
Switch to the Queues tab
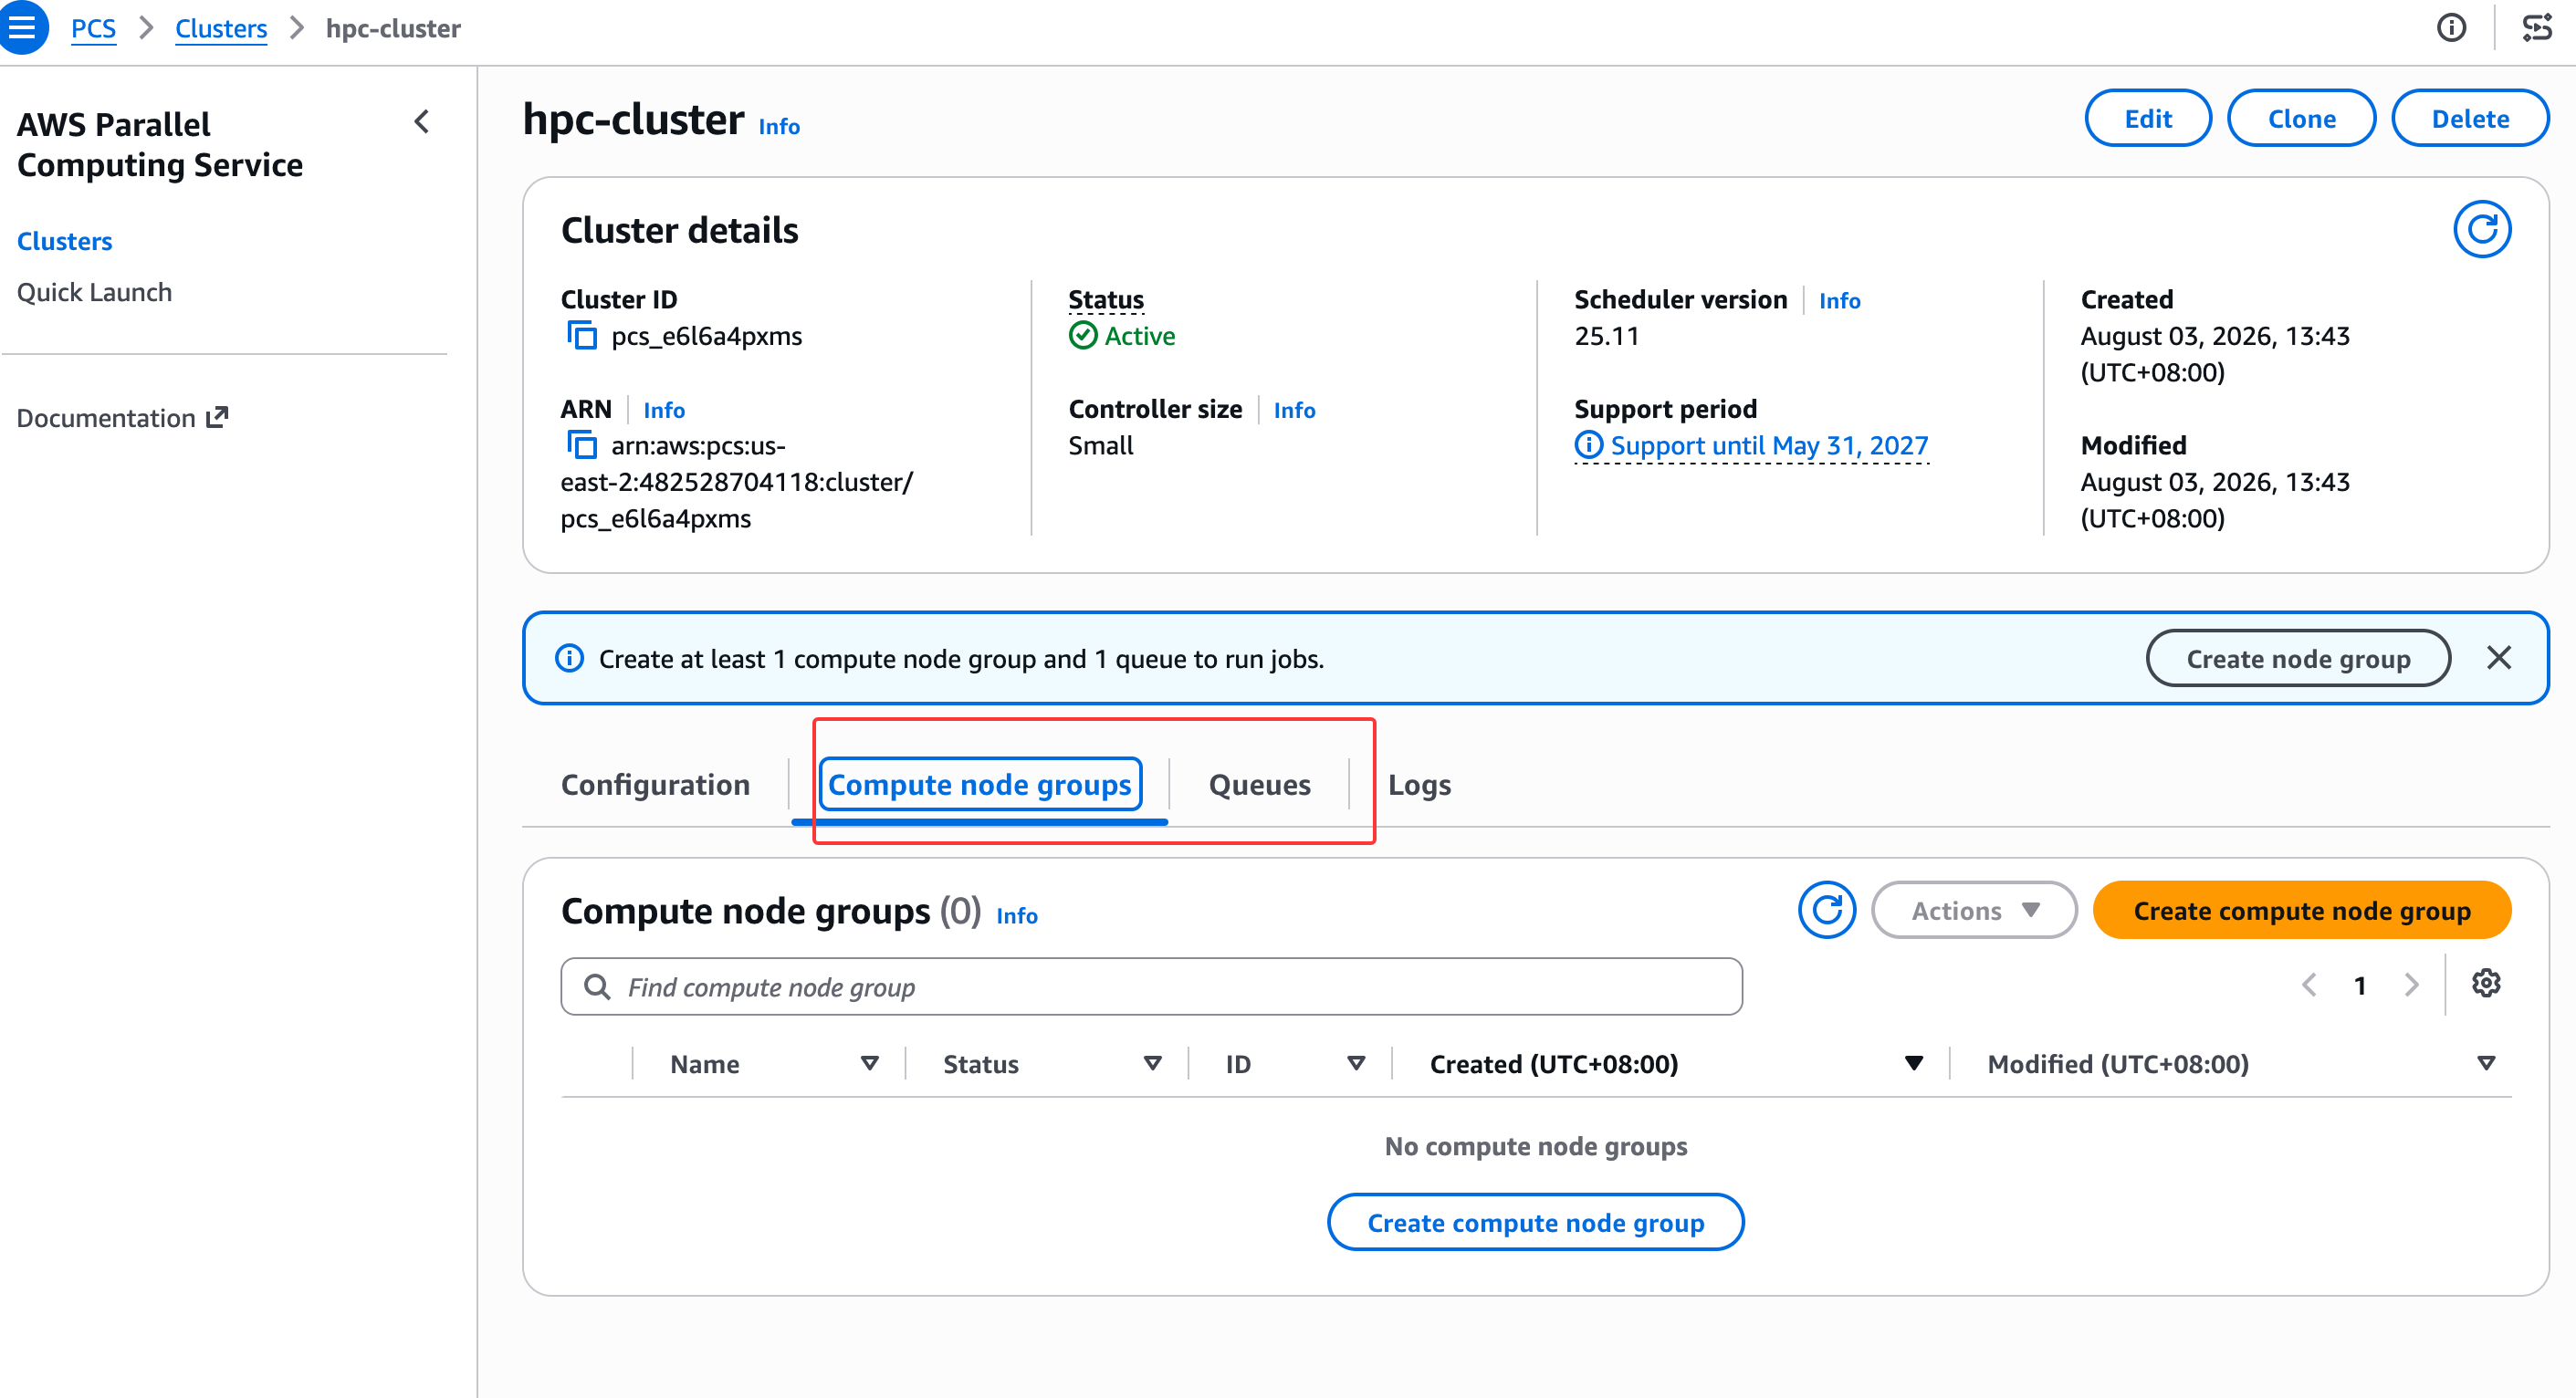(x=1259, y=784)
